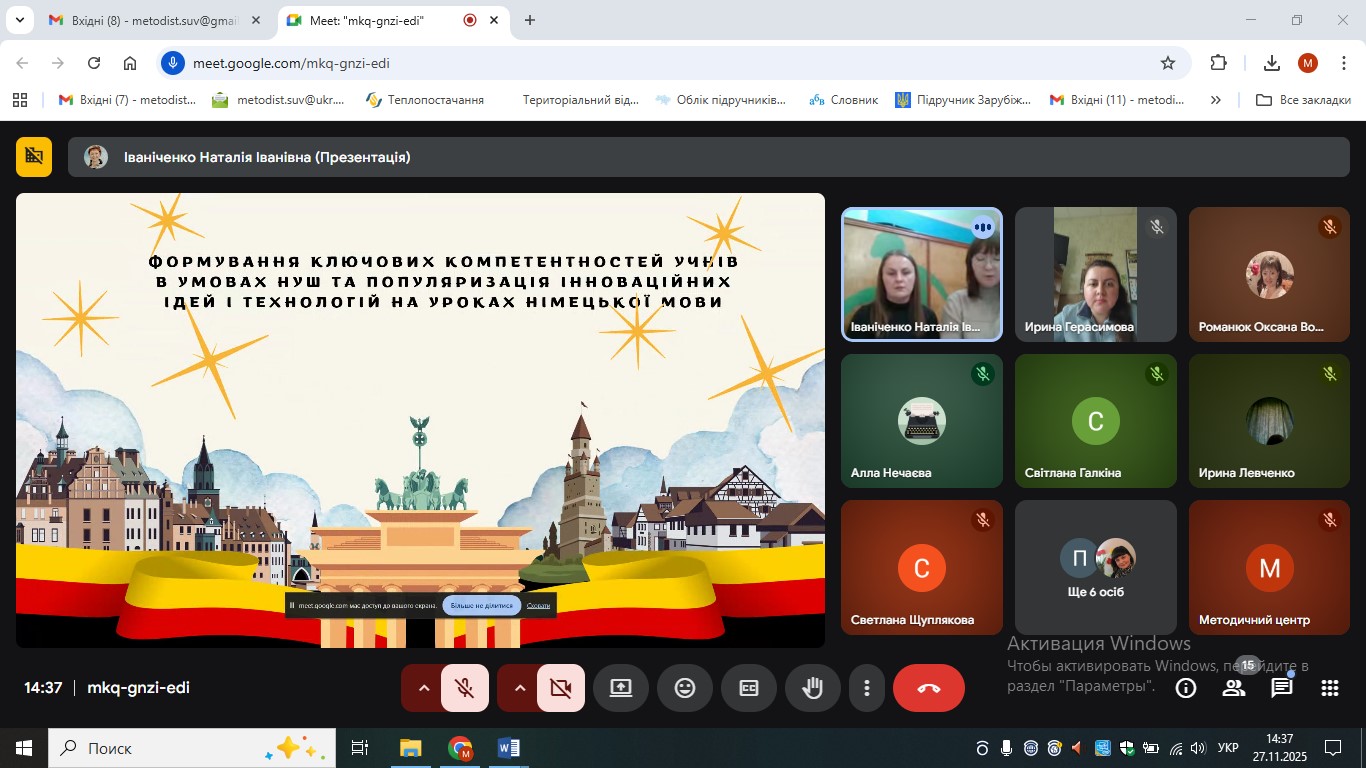The image size is (1366, 768).
Task: Click the present screen icon
Action: point(621,688)
